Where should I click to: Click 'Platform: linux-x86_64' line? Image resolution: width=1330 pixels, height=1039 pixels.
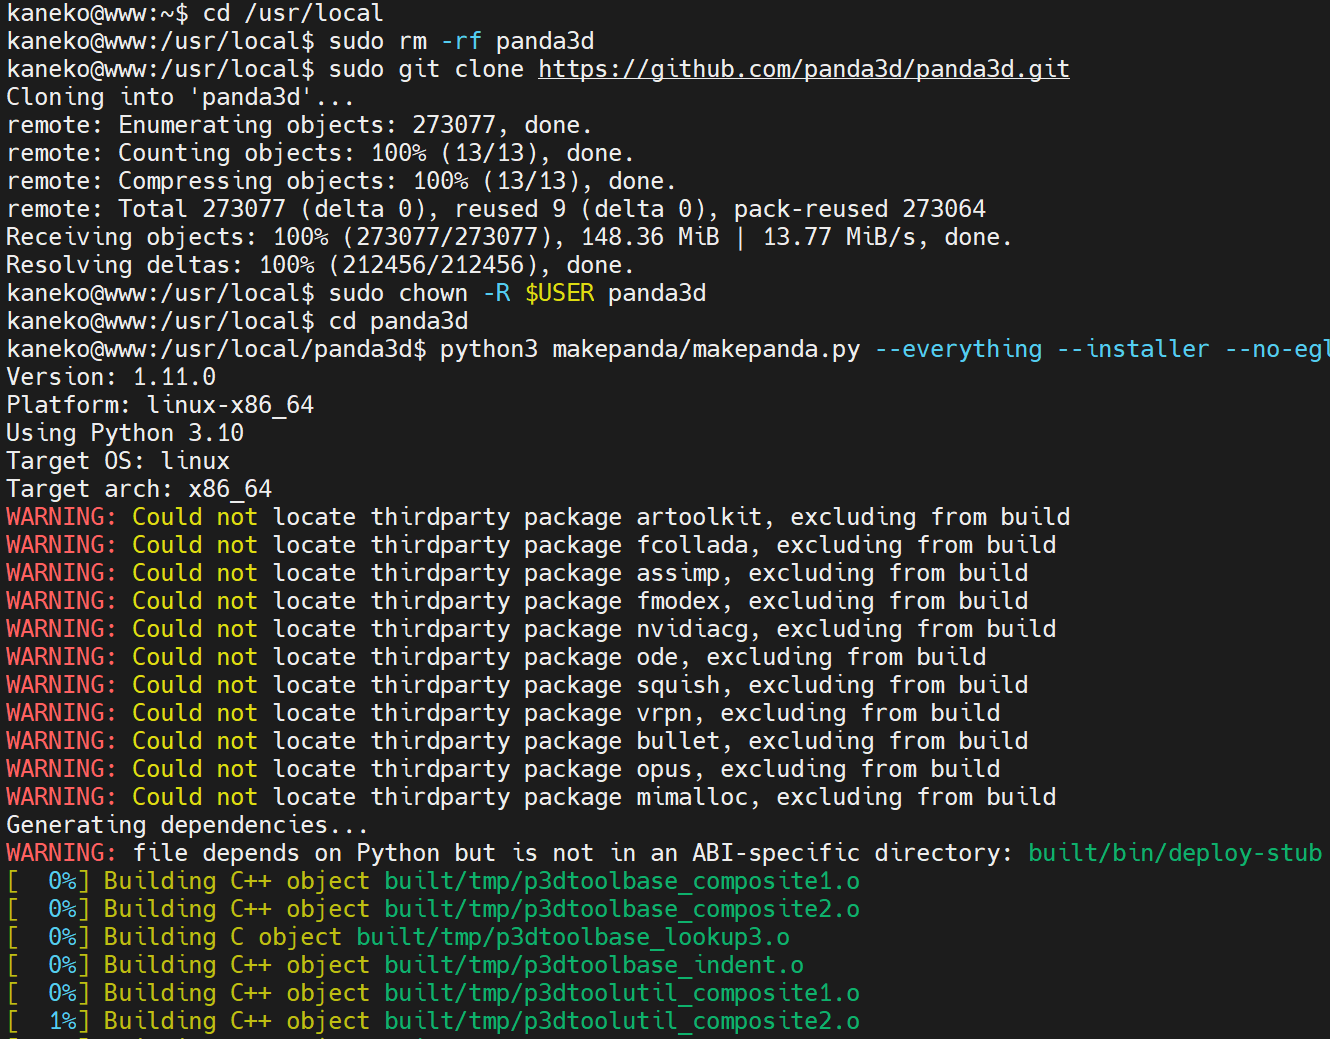point(160,405)
